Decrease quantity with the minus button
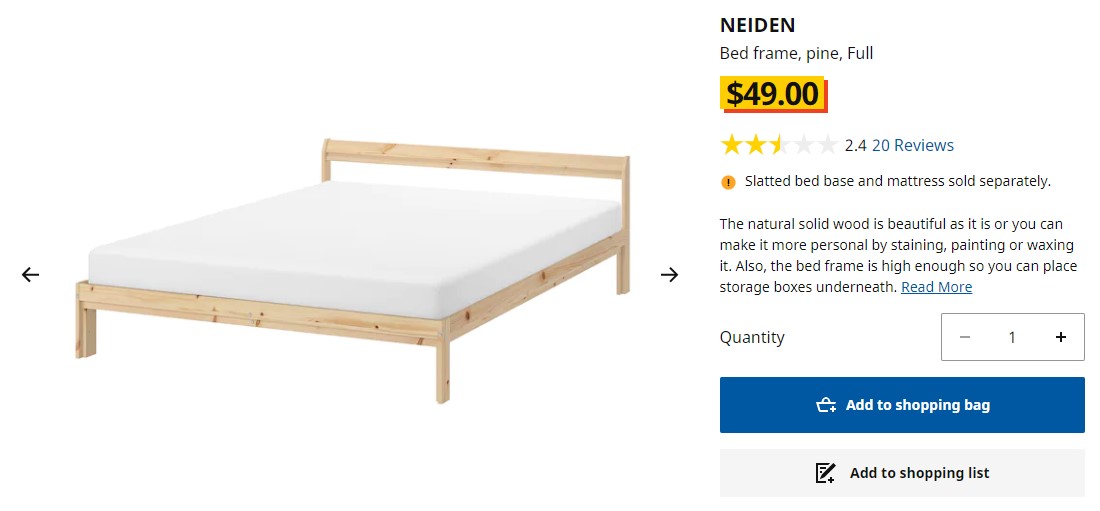 [x=965, y=337]
